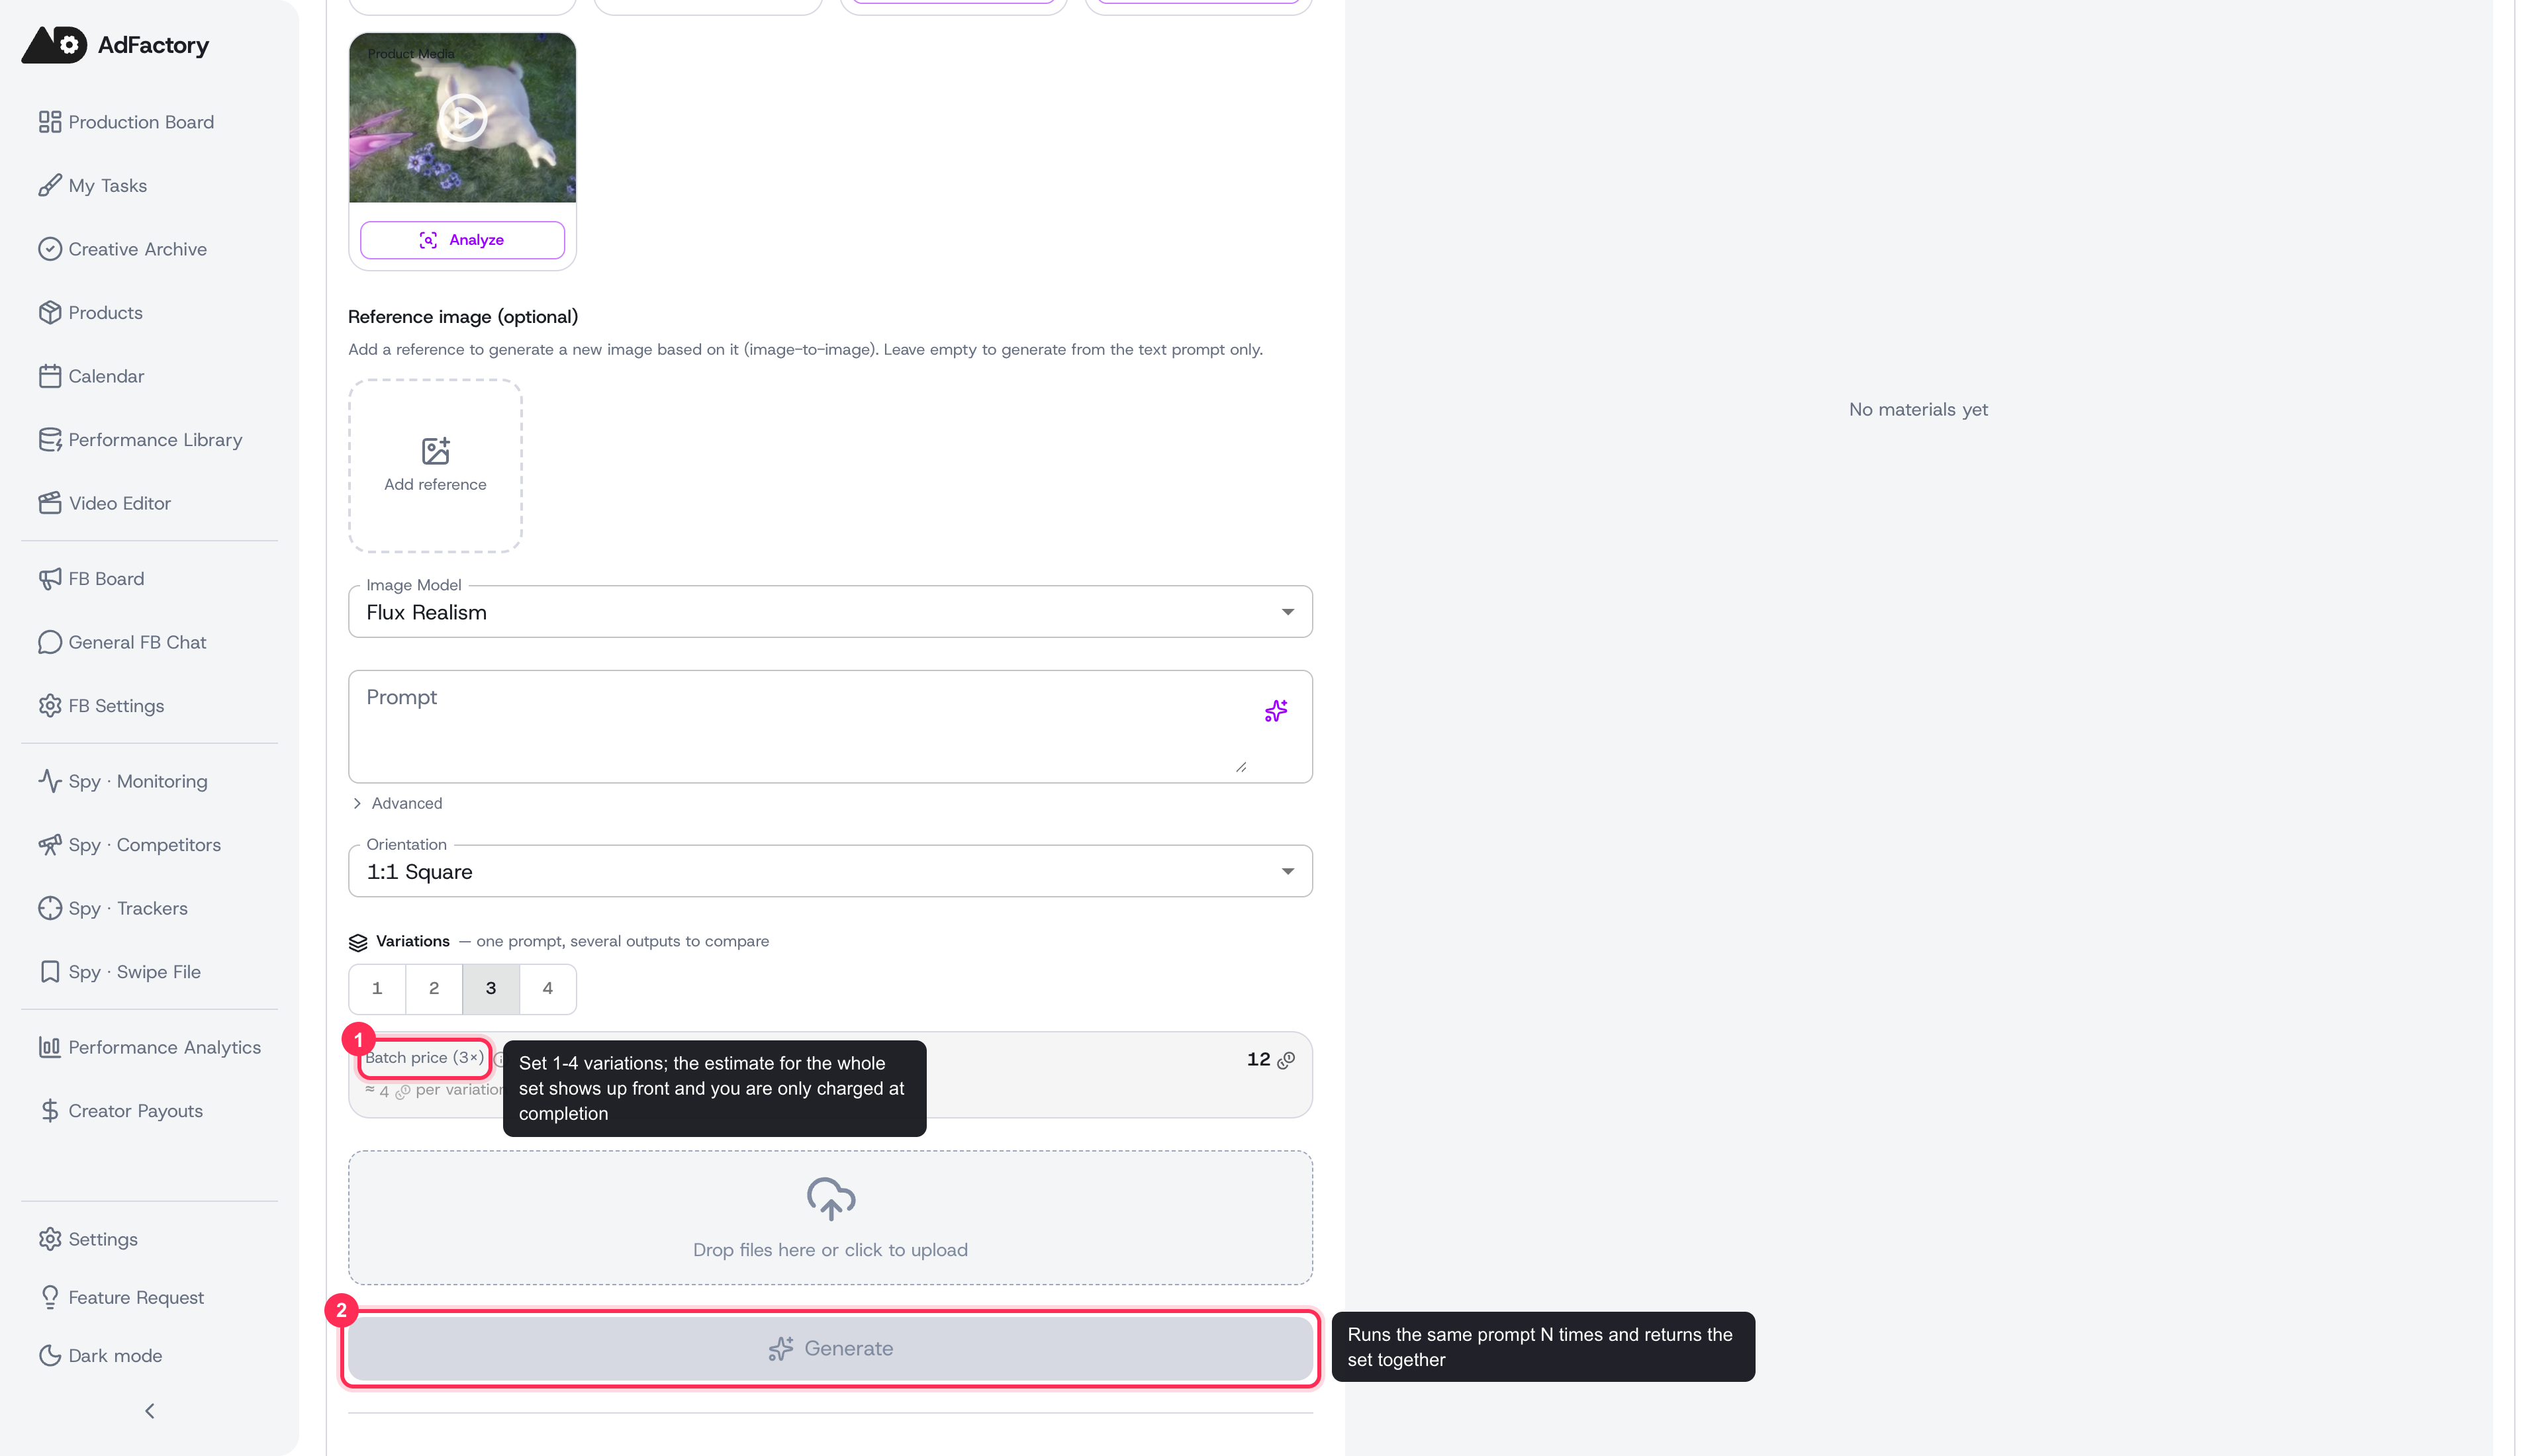Open the Orientation dropdown
The width and height of the screenshot is (2542, 1456).
coord(830,871)
